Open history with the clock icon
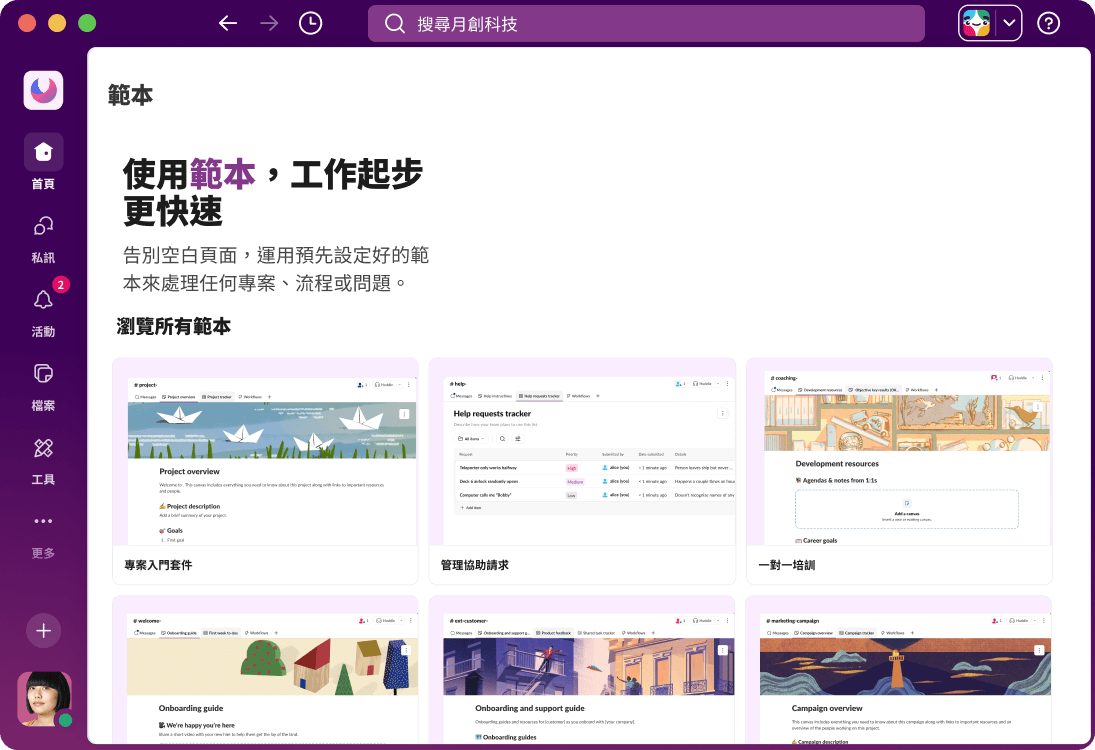Screen dimensions: 1095x750 [x=310, y=22]
